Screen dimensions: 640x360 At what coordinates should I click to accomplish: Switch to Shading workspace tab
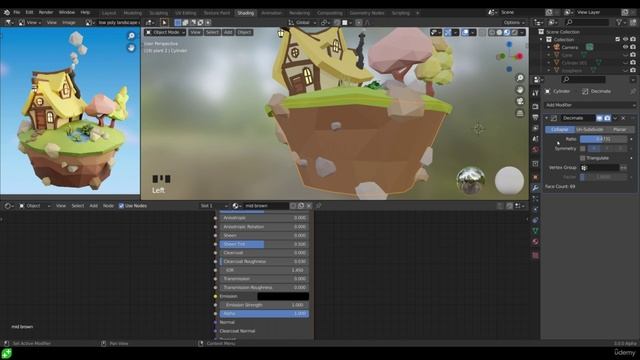point(245,13)
